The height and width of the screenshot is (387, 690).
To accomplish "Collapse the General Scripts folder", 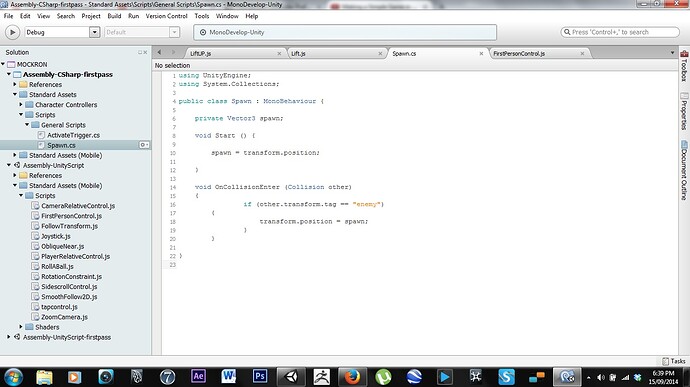I will (x=27, y=125).
